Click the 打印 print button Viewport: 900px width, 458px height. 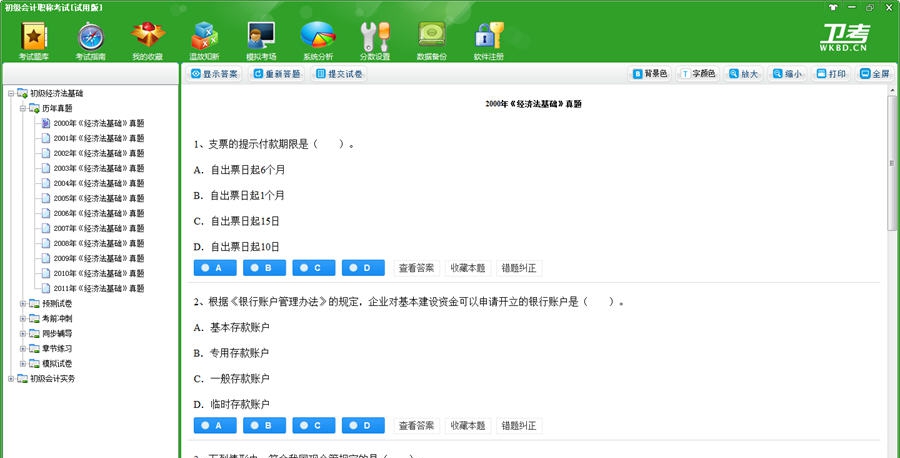click(831, 74)
